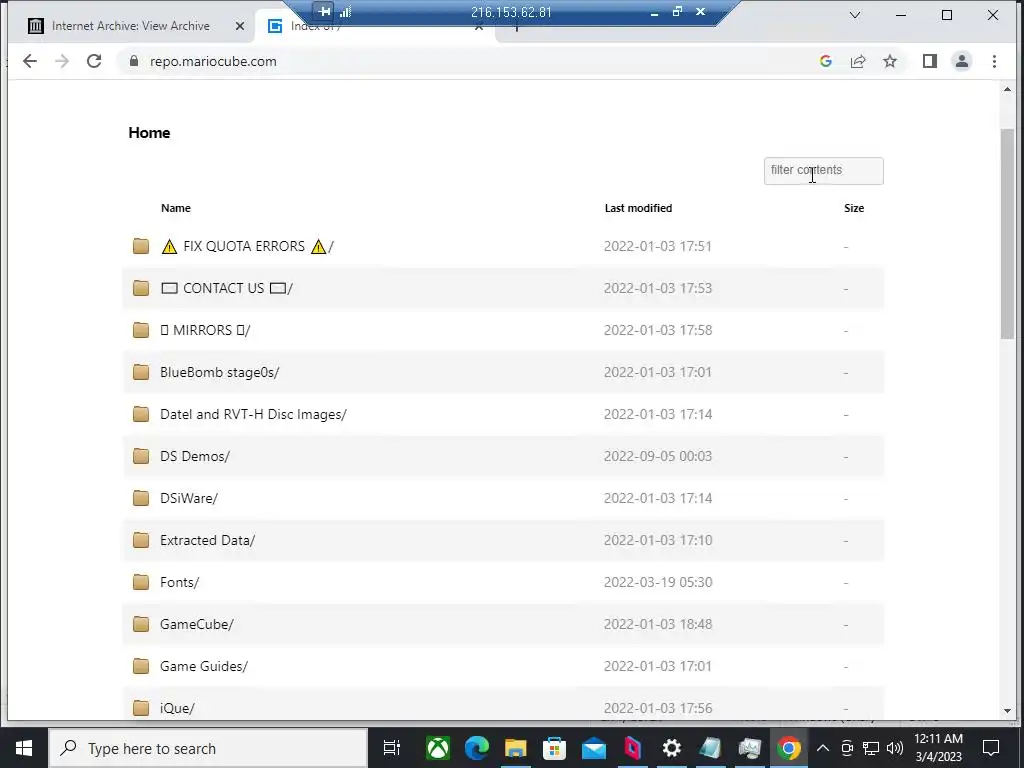Click the Size column header
1024x768 pixels.
(x=854, y=208)
